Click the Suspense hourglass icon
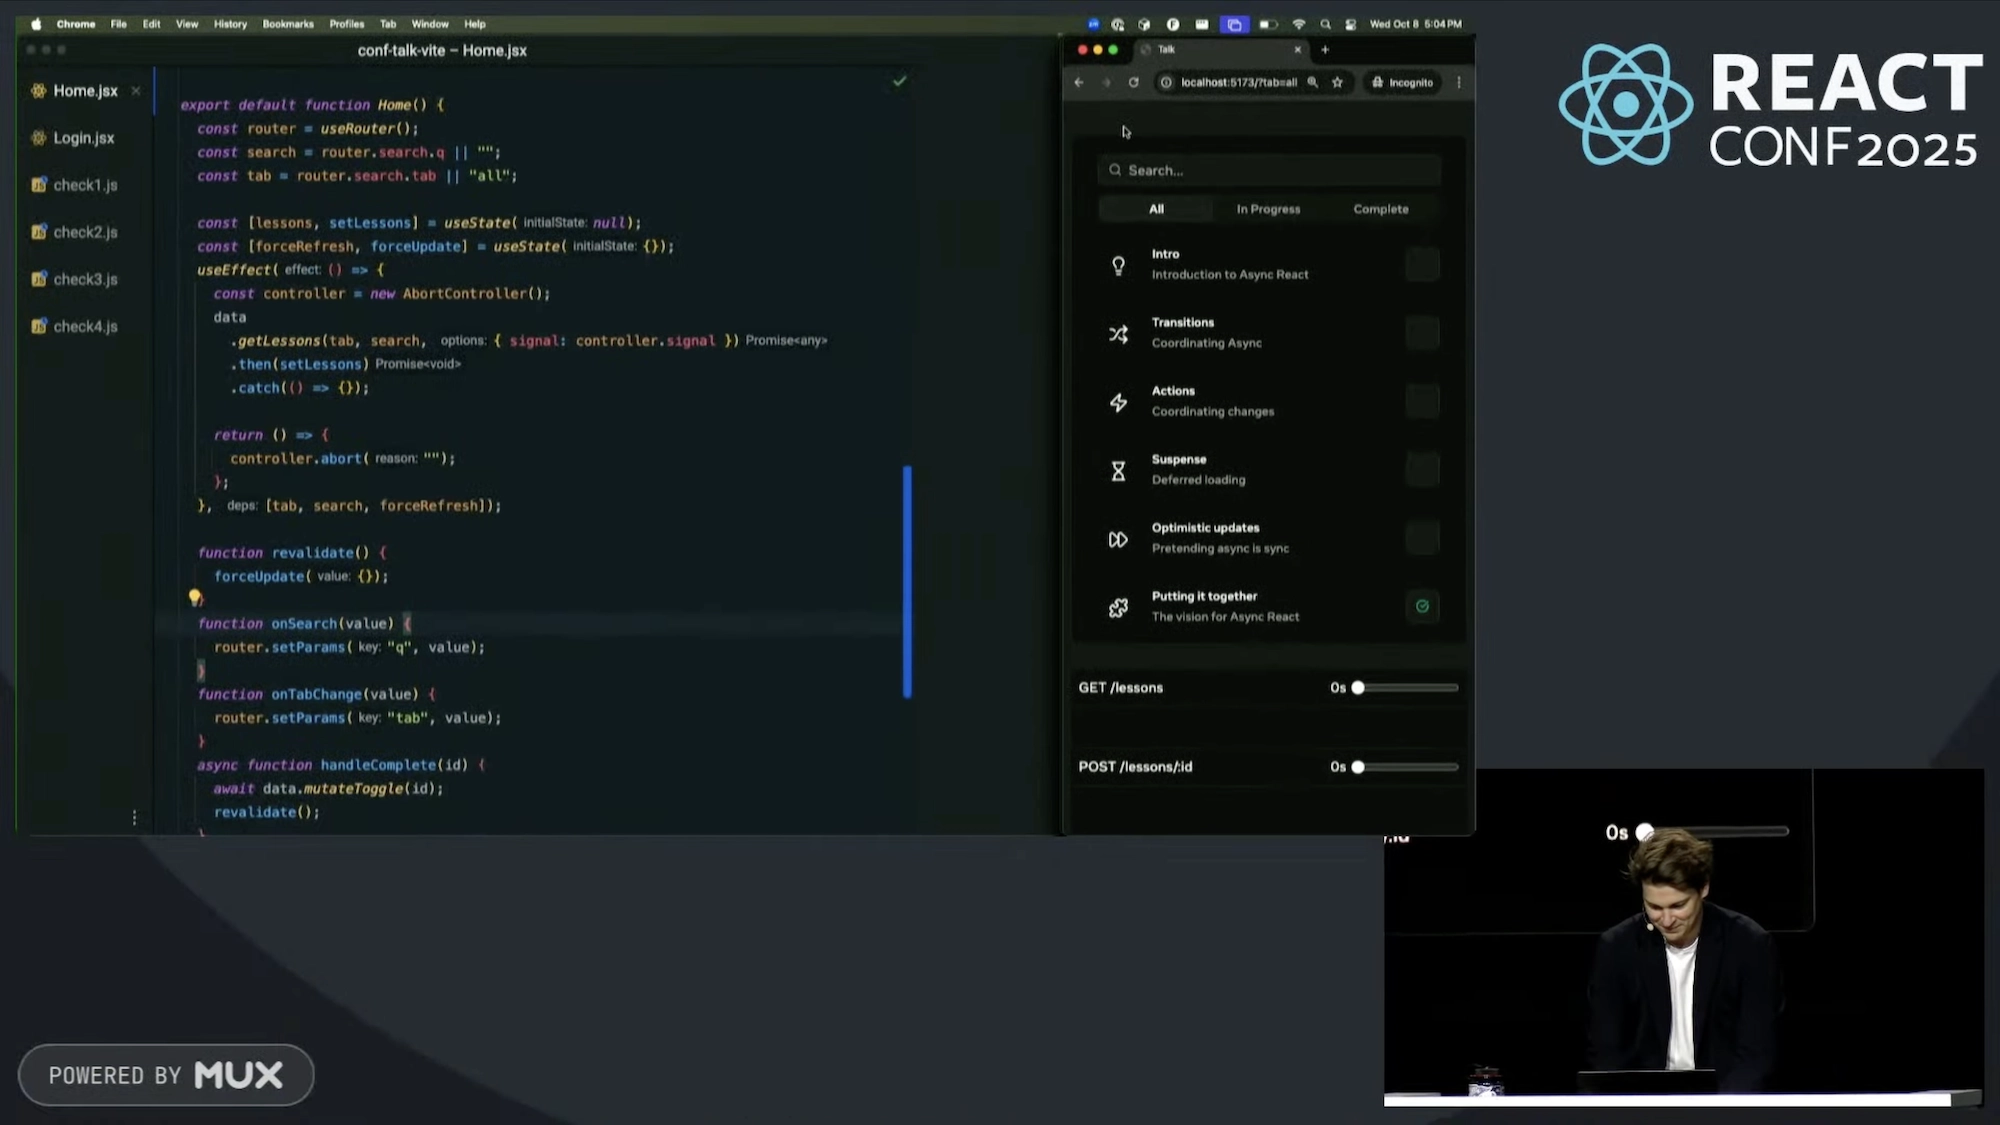2000x1125 pixels. click(x=1118, y=471)
